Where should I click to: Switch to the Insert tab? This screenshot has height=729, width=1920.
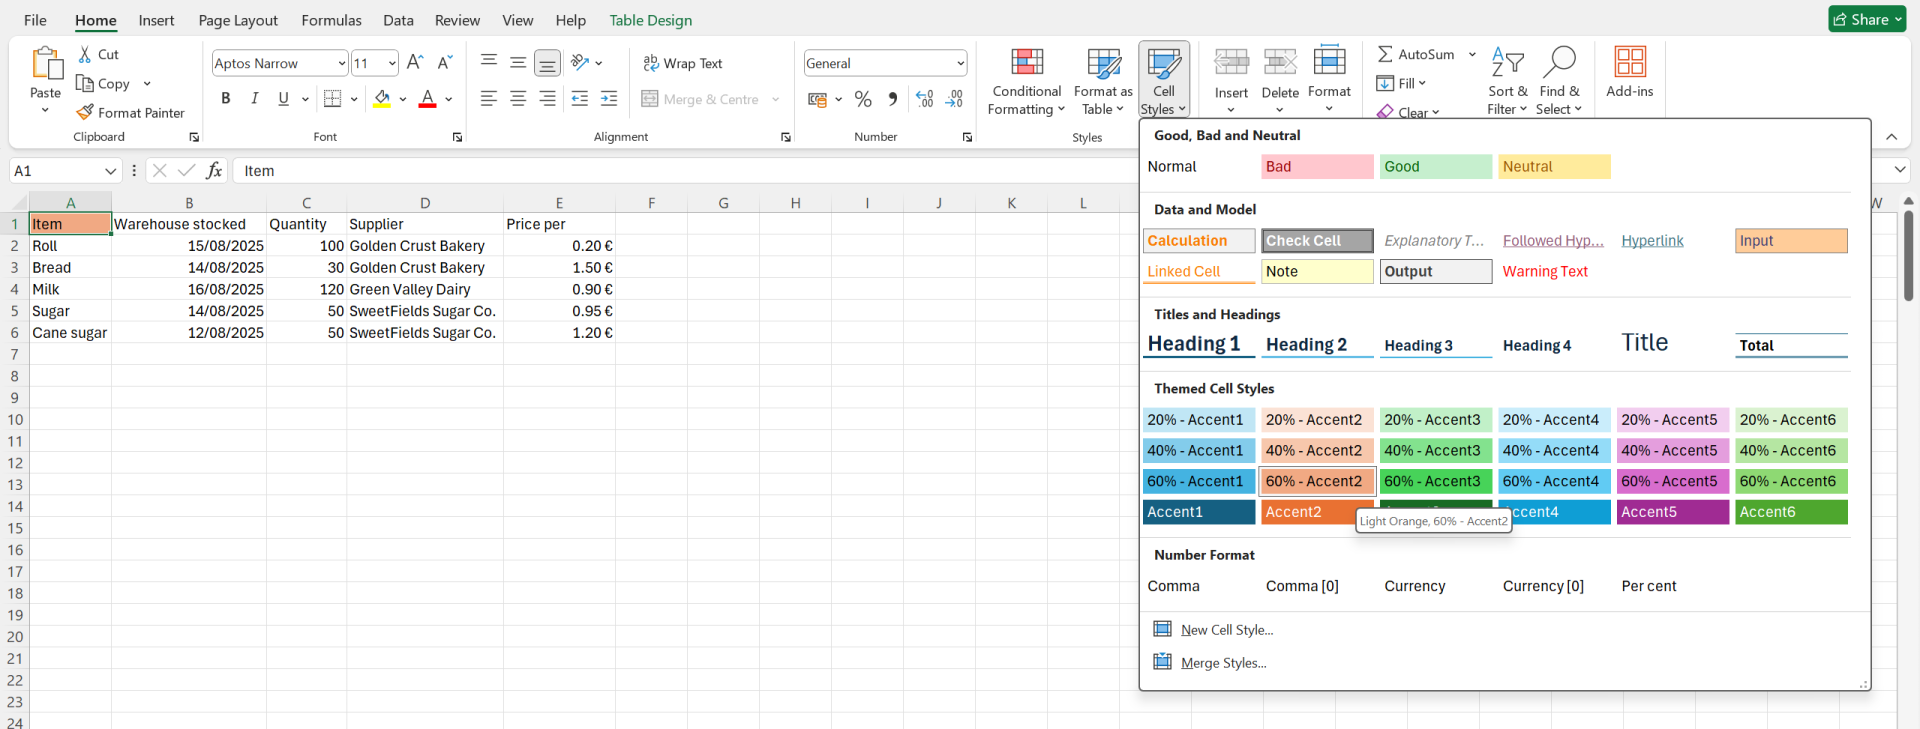(156, 20)
